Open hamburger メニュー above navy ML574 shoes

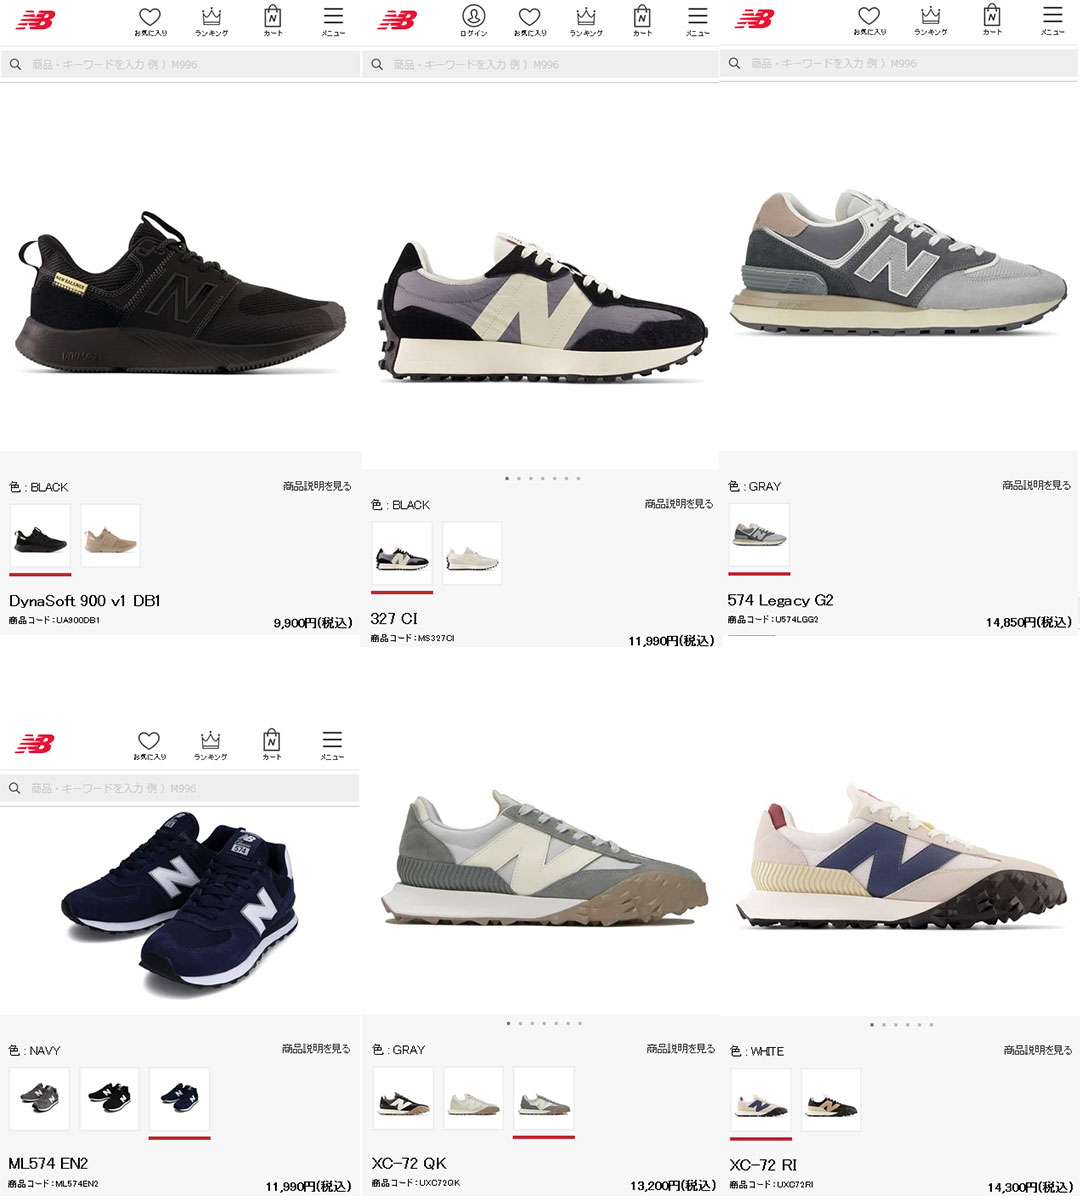coord(332,745)
